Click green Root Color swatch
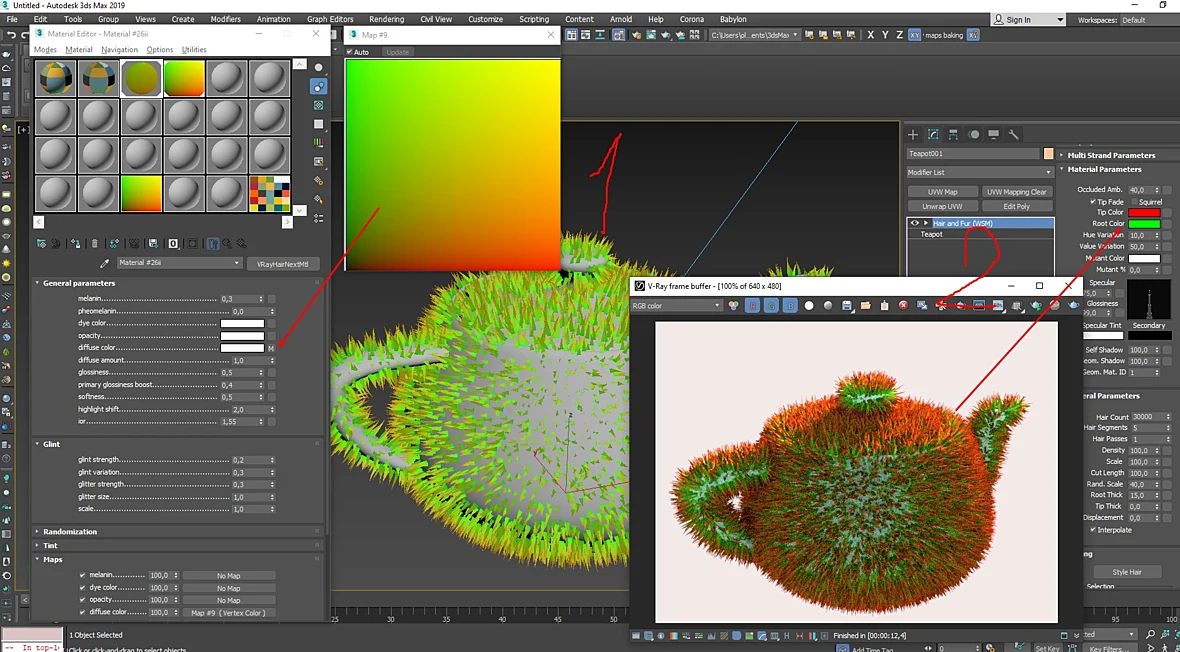Image resolution: width=1180 pixels, height=652 pixels. 1144,224
